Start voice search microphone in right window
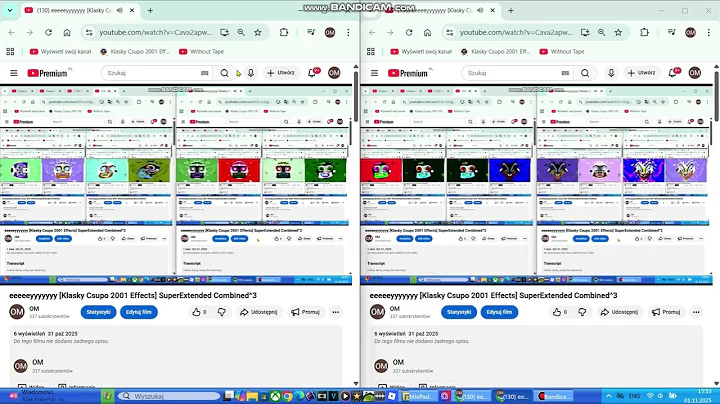 611,73
